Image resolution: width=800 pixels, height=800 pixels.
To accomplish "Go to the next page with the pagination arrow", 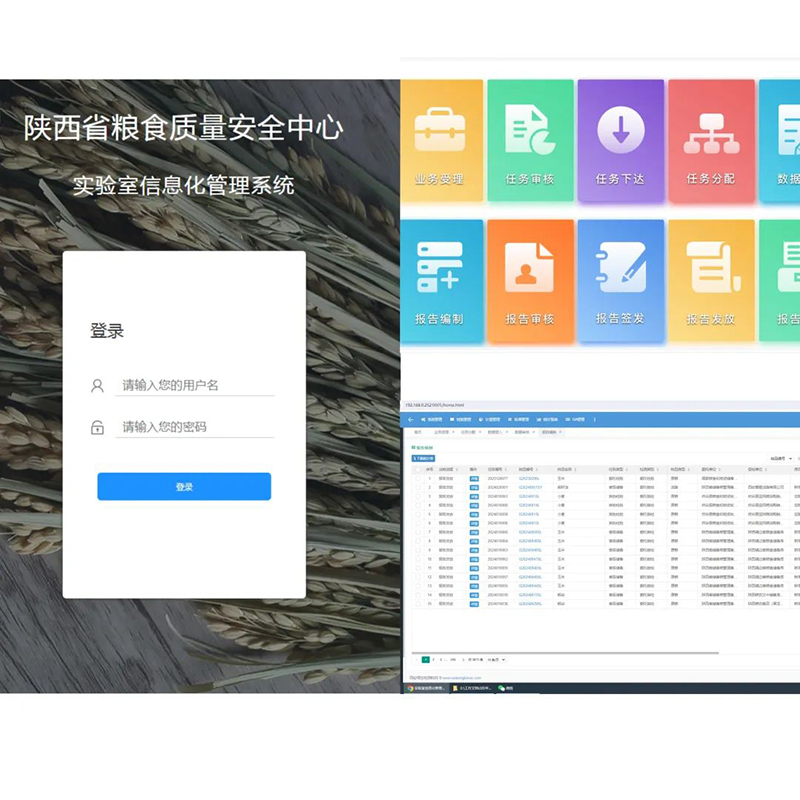I will point(463,660).
